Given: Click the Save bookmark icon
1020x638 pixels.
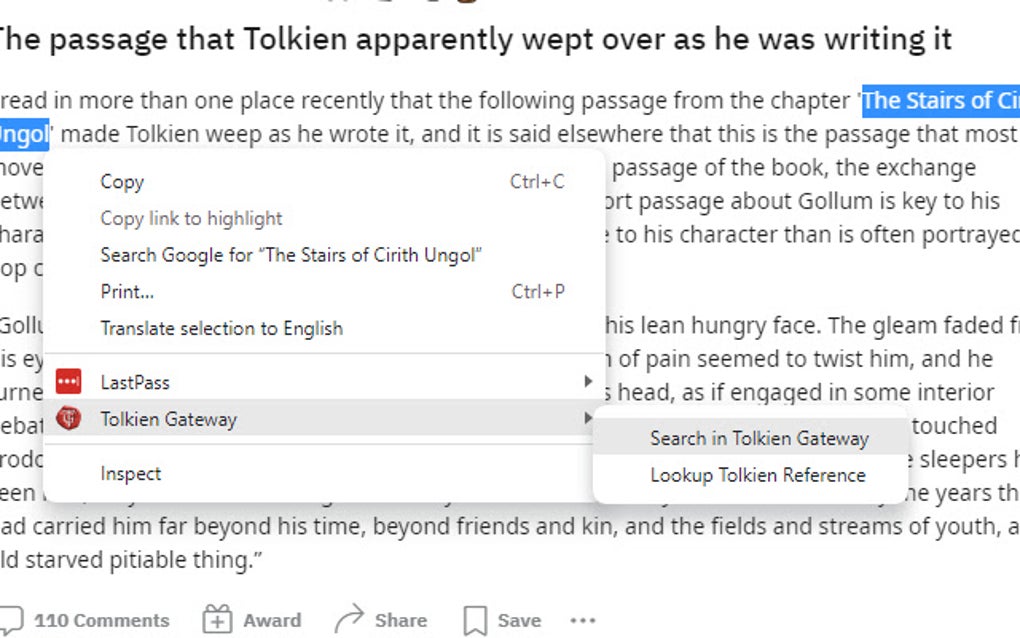Looking at the screenshot, I should click(475, 620).
